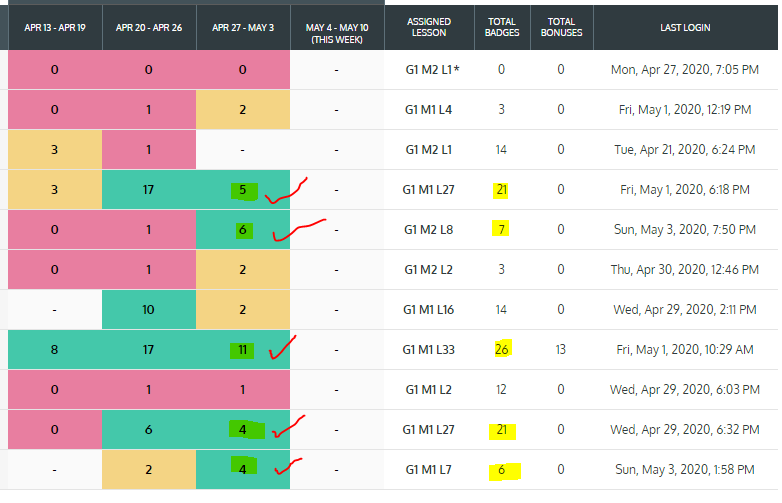782x503 pixels.
Task: Select assigned lesson G1 M2 L2 cell
Action: [428, 270]
